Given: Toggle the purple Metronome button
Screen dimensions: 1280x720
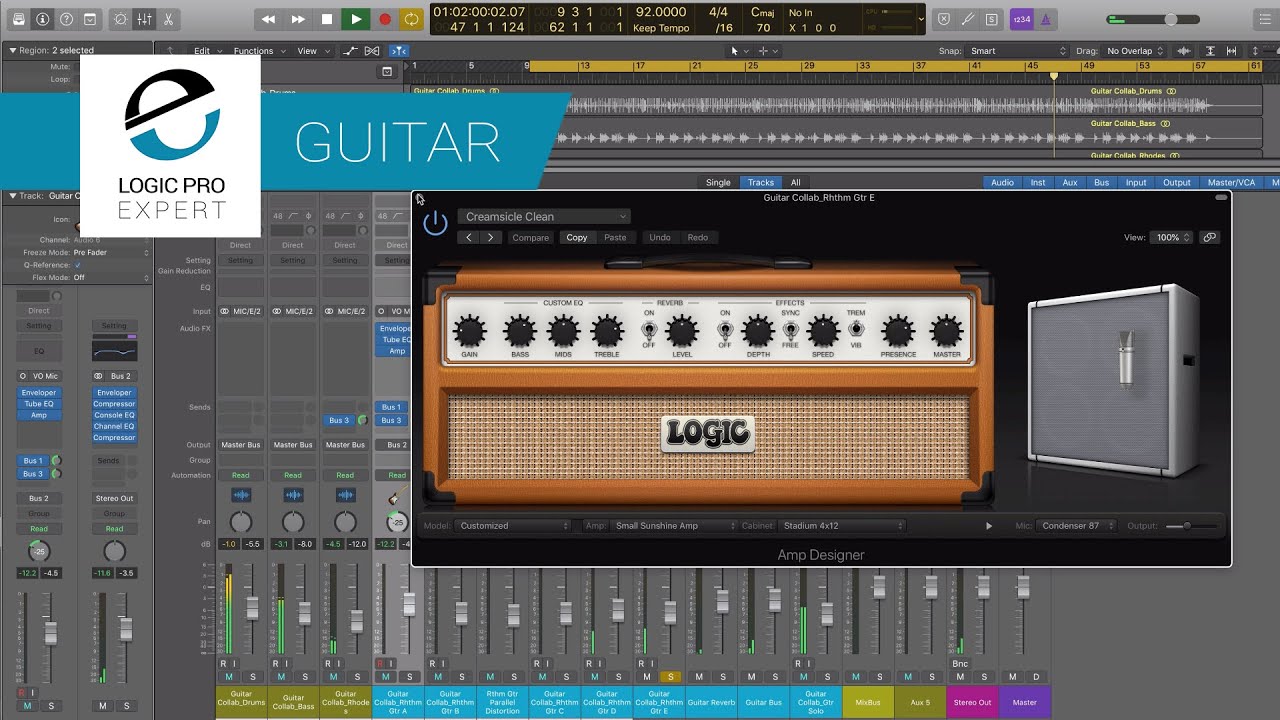Looking at the screenshot, I should (1046, 19).
